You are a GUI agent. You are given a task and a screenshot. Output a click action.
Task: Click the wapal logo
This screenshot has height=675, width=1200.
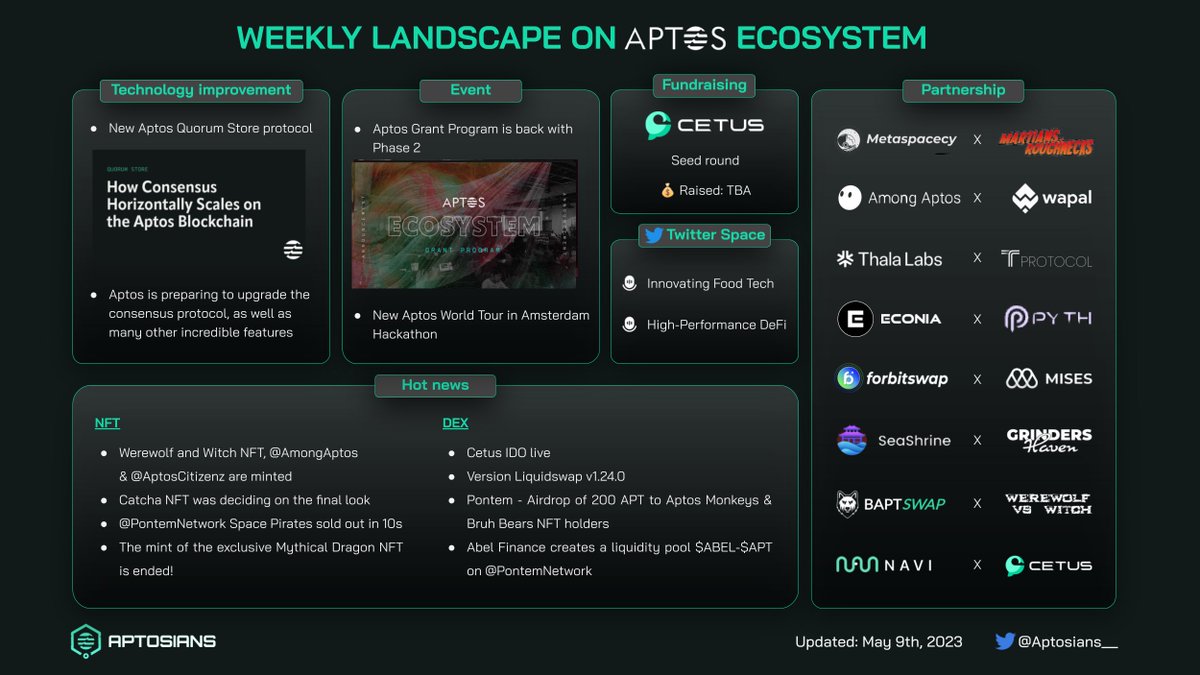click(x=1051, y=198)
